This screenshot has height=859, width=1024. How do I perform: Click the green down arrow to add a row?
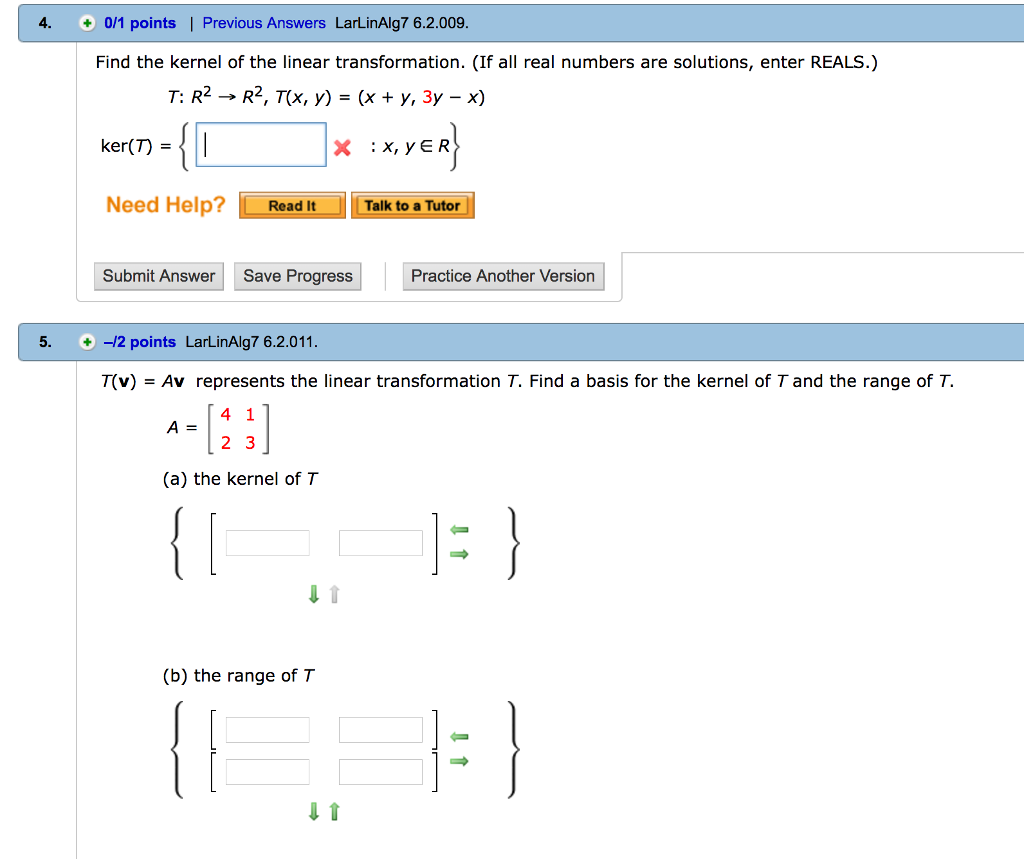click(312, 594)
